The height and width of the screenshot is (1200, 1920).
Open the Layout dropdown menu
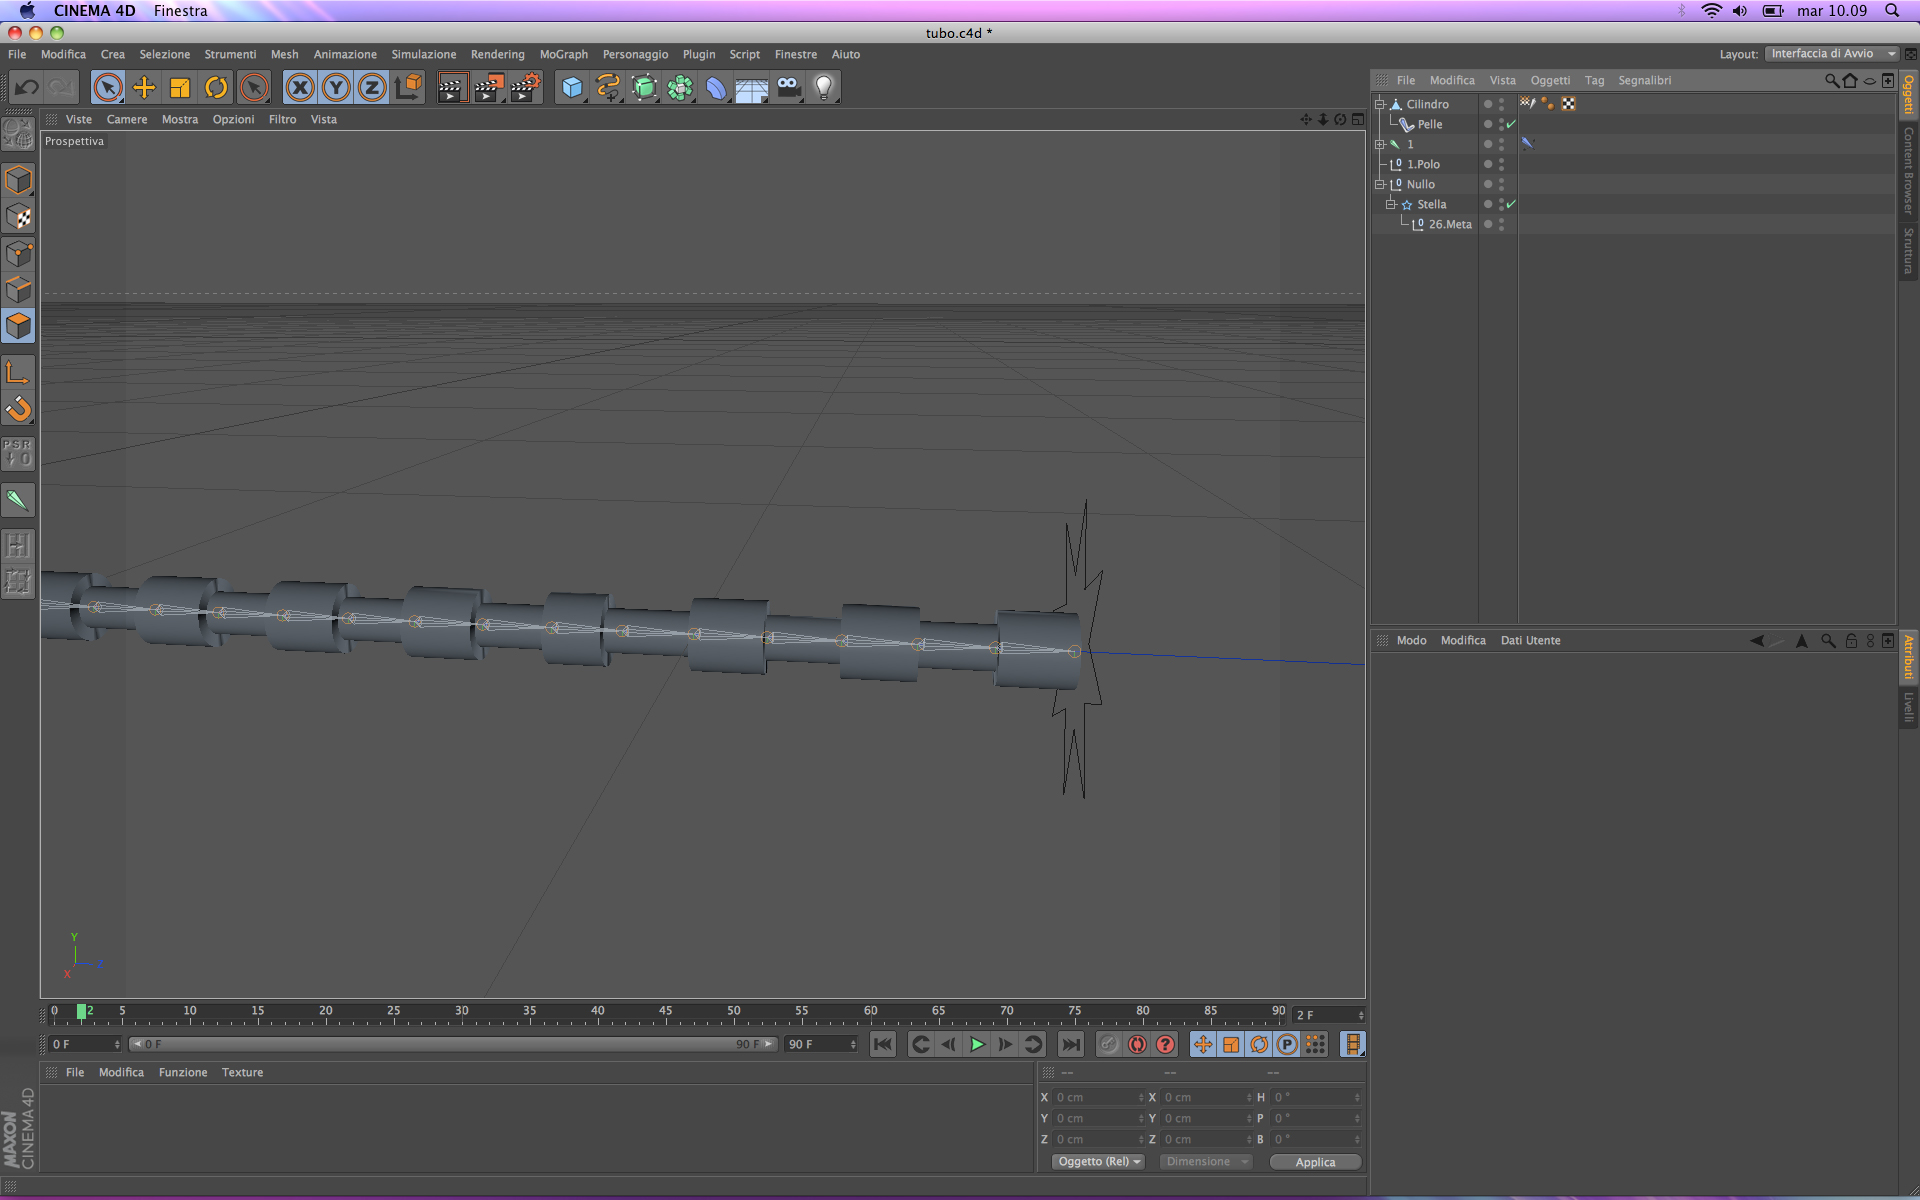pos(1831,54)
